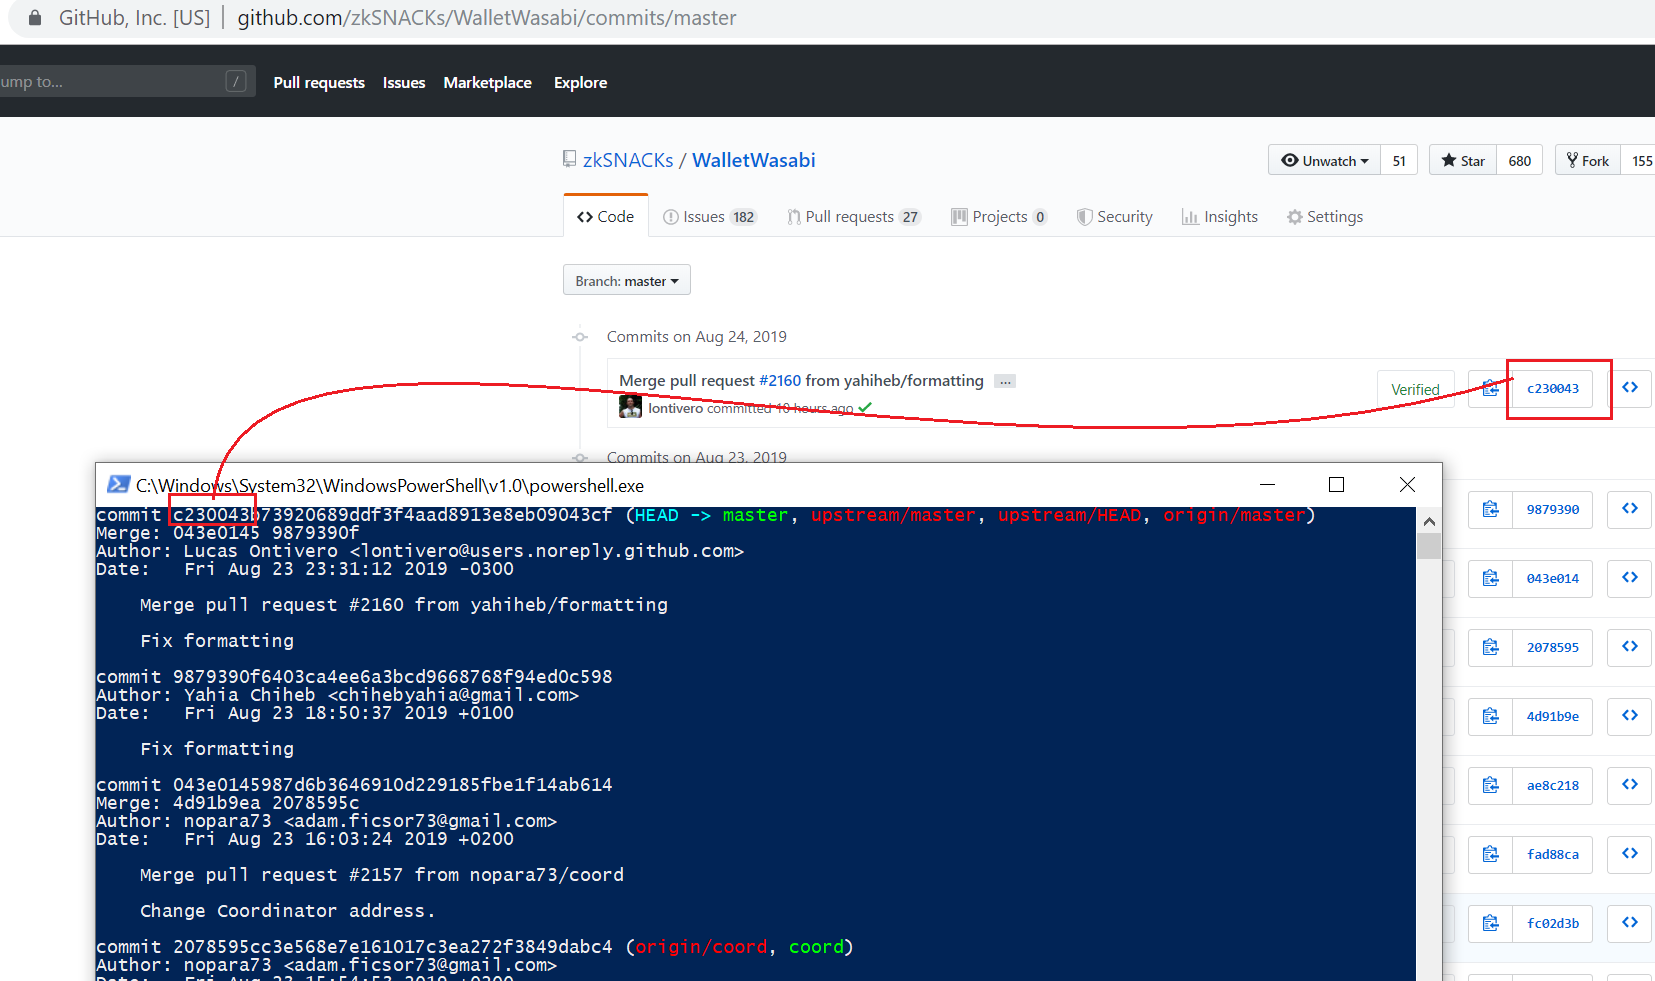Viewport: 1655px width, 981px height.
Task: Open Marketplace in top navigation
Action: pos(488,83)
